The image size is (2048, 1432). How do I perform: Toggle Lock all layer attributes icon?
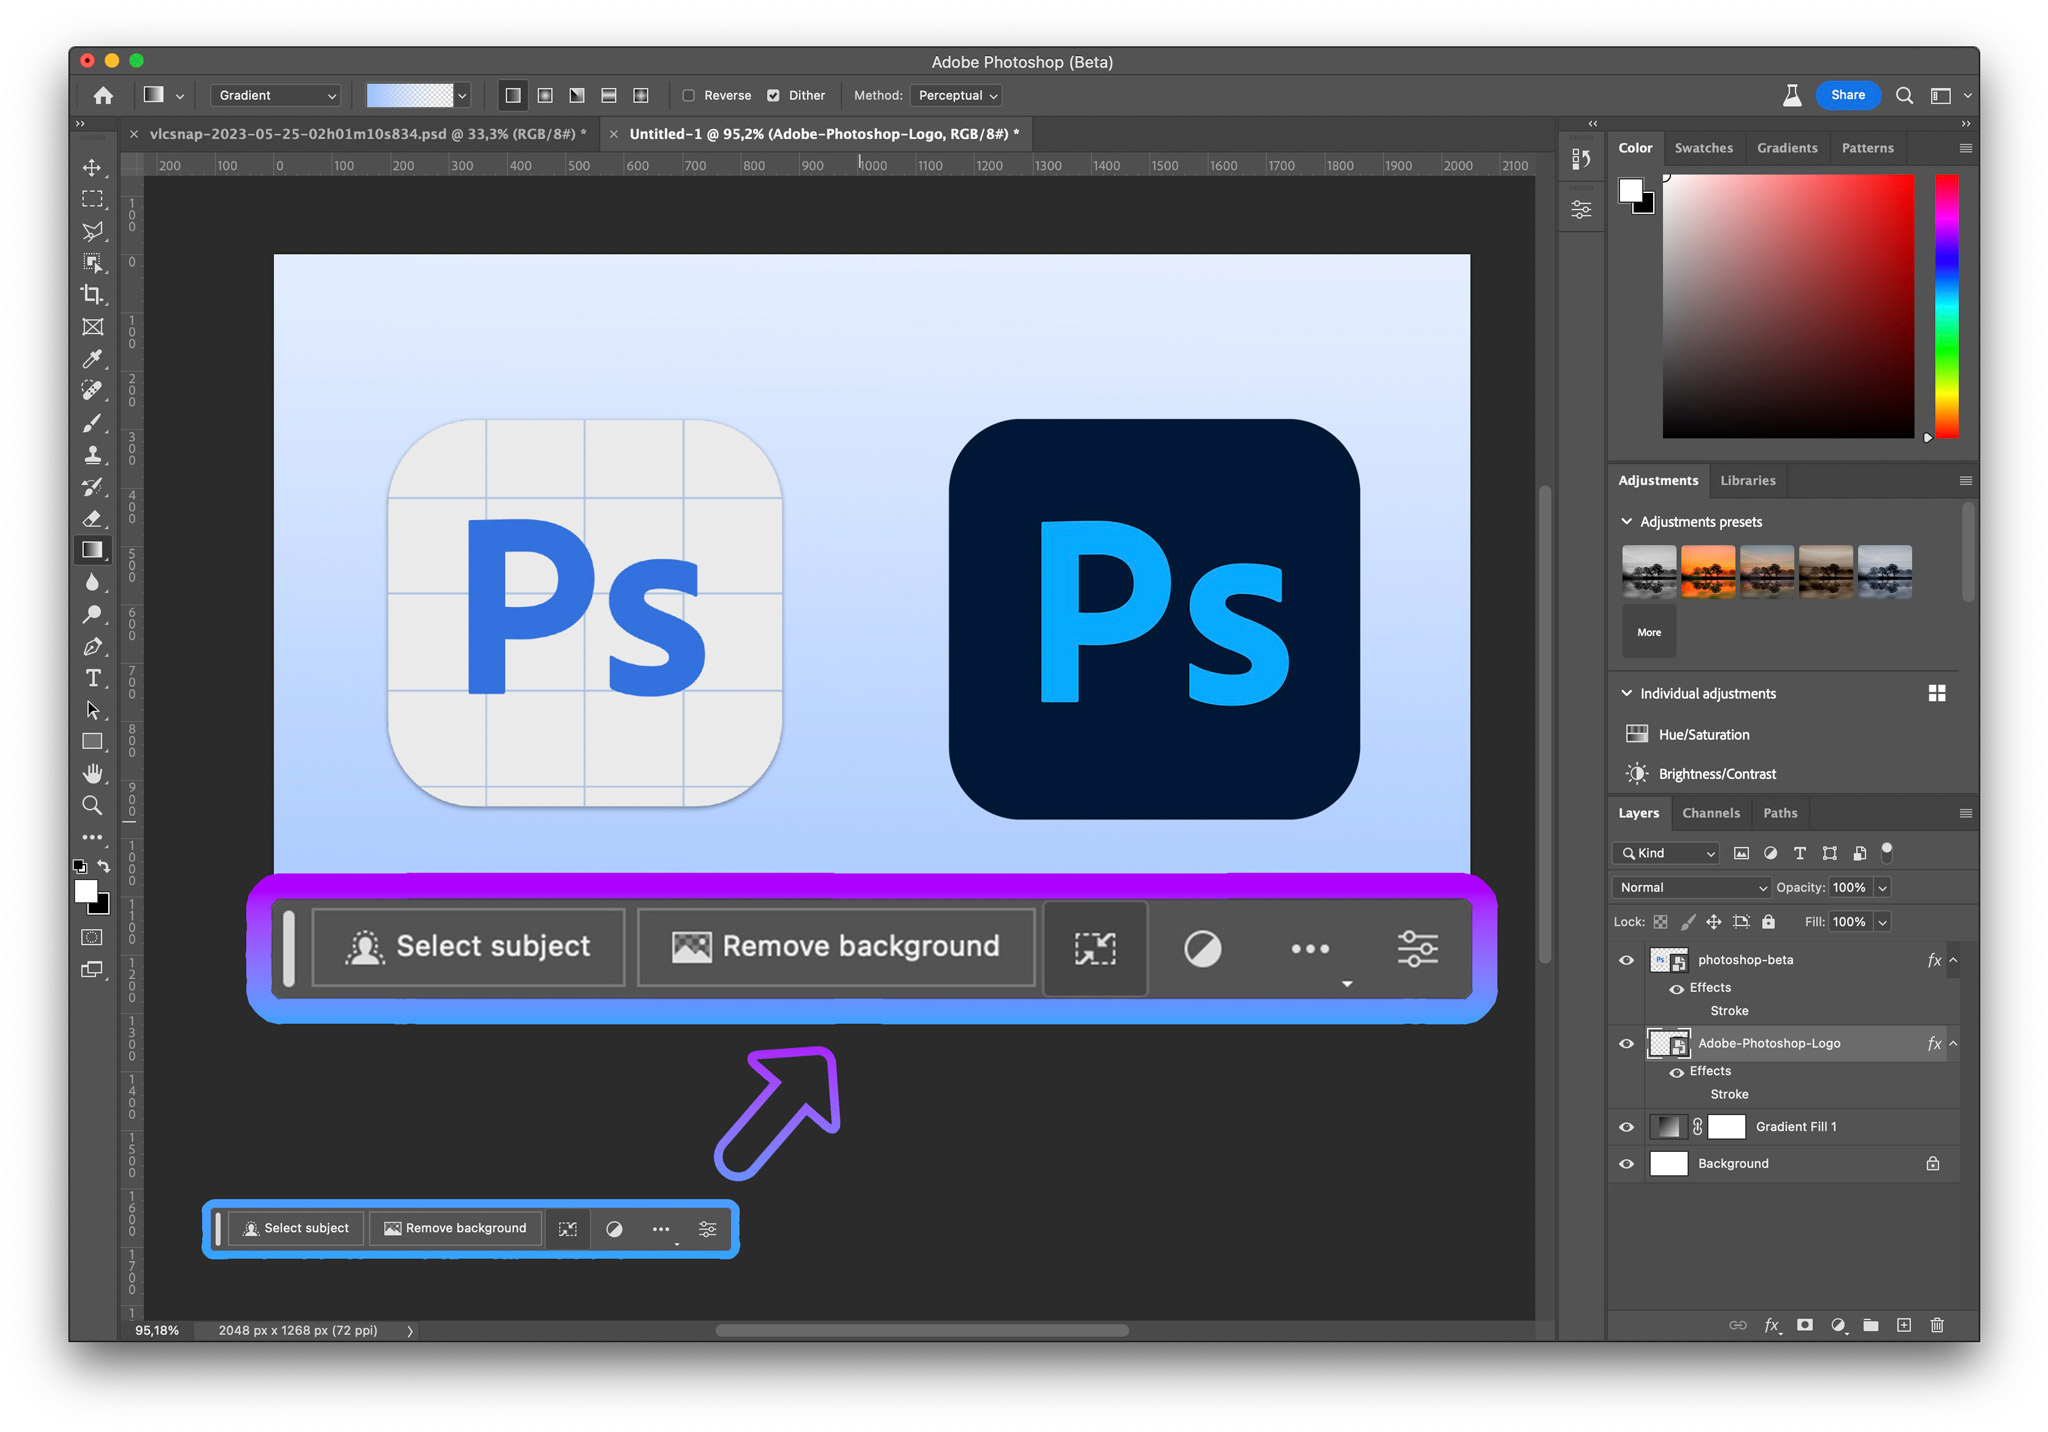click(1768, 922)
